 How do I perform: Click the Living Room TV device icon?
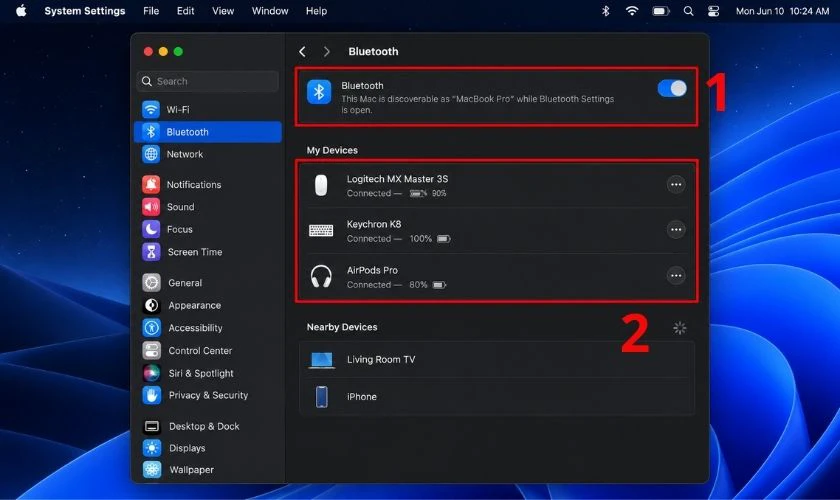321,360
